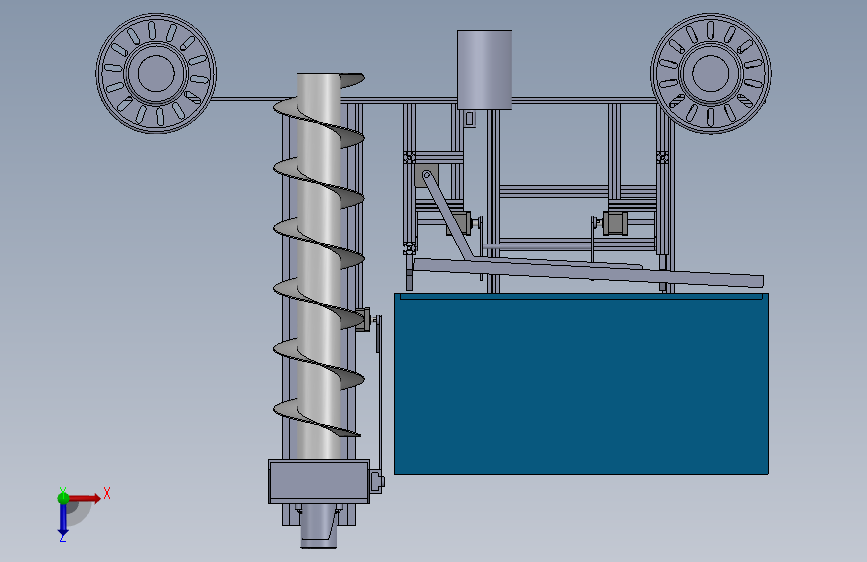Select the diagonal link arm with pivot hole
This screenshot has height=562, width=867.
click(x=447, y=215)
